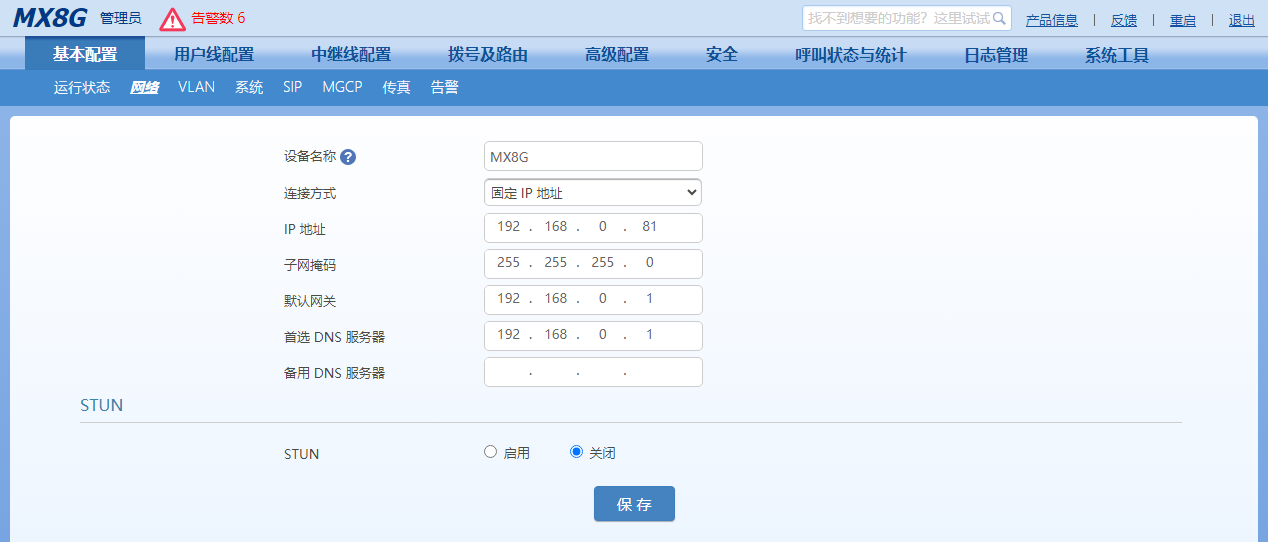Open the 日志管理 tab
The image size is (1268, 542).
click(x=996, y=55)
